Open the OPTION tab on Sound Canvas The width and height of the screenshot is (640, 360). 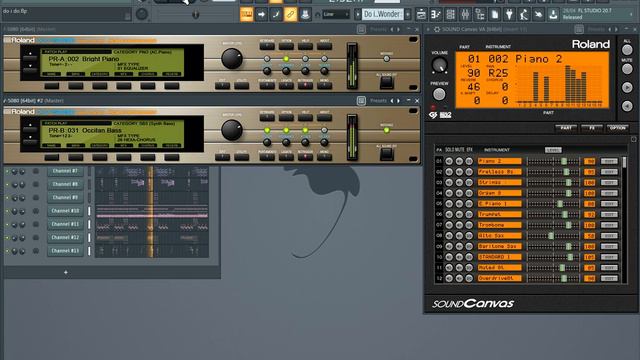point(618,128)
